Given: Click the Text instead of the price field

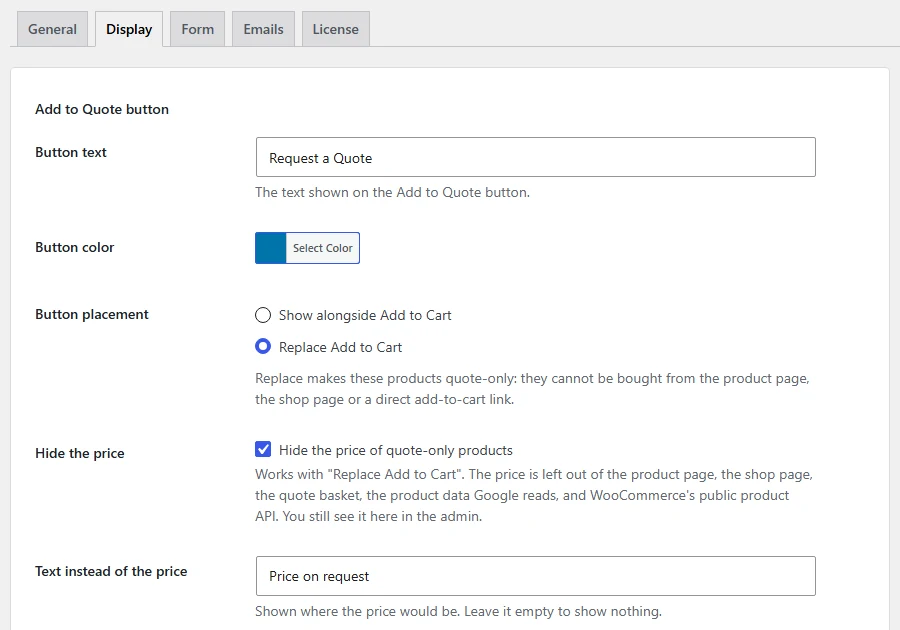Looking at the screenshot, I should click(536, 576).
